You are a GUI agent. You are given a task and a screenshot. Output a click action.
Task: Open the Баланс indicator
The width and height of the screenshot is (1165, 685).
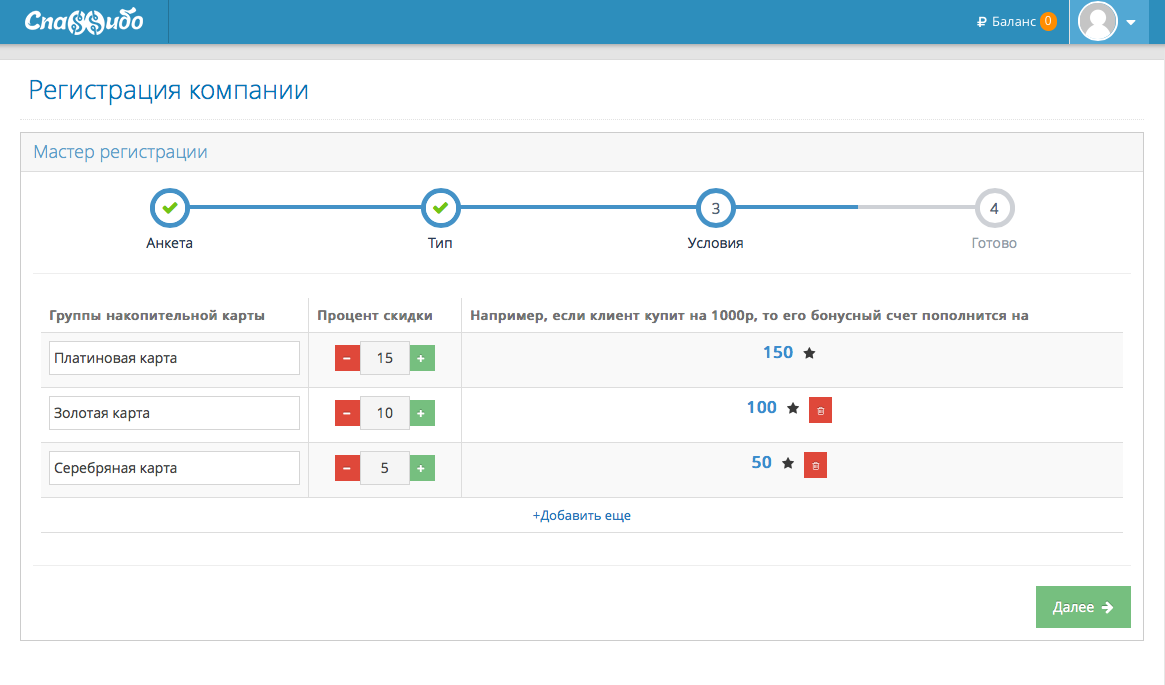point(1016,22)
